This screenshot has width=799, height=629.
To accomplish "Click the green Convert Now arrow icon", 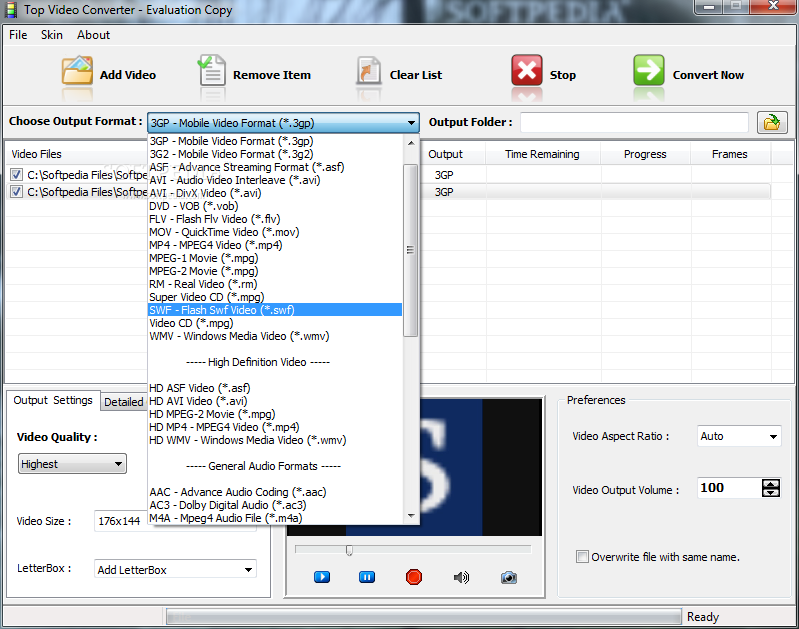I will coord(649,70).
